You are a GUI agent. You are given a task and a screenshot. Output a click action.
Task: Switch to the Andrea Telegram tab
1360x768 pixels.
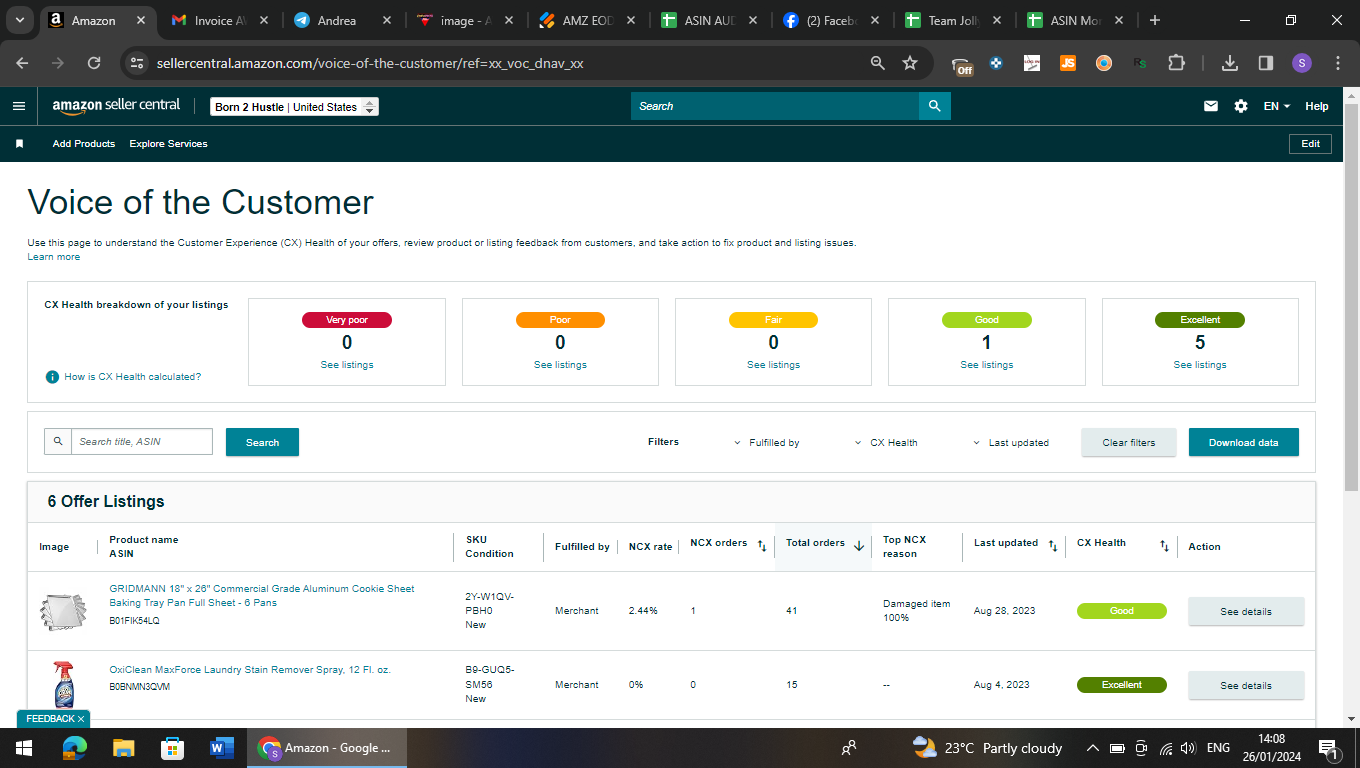point(343,20)
